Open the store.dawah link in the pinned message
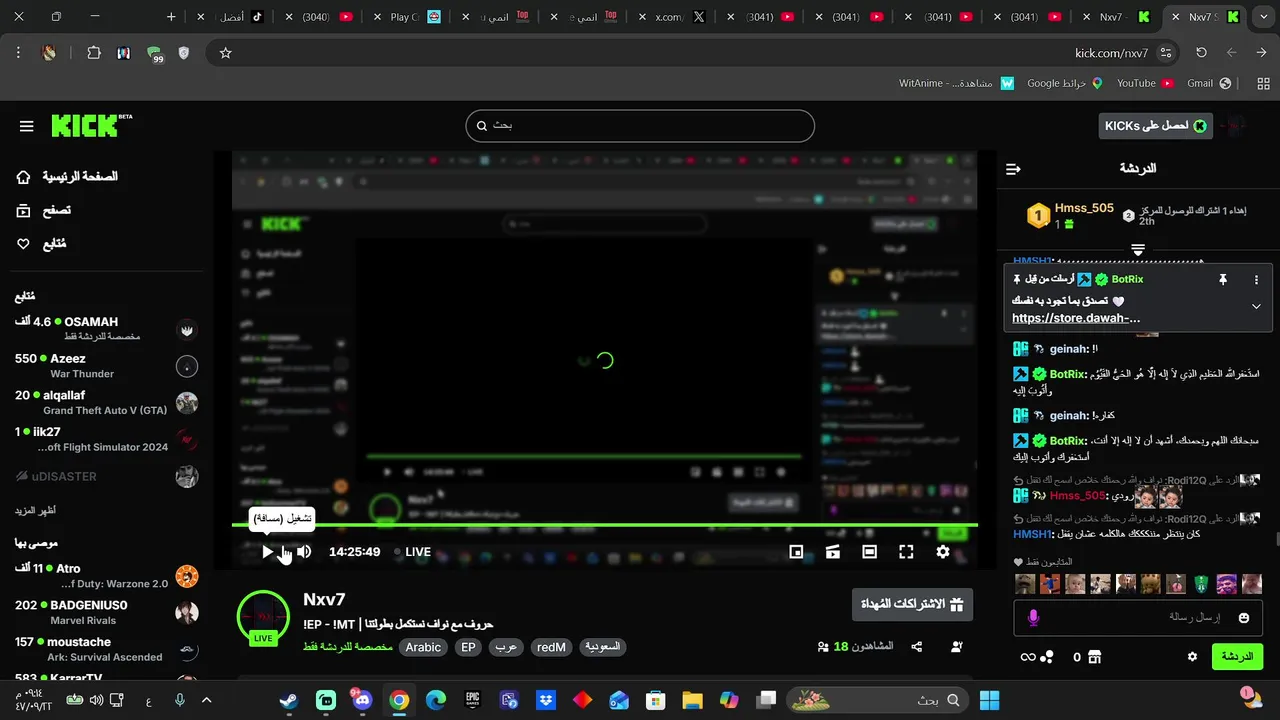 tap(1076, 318)
